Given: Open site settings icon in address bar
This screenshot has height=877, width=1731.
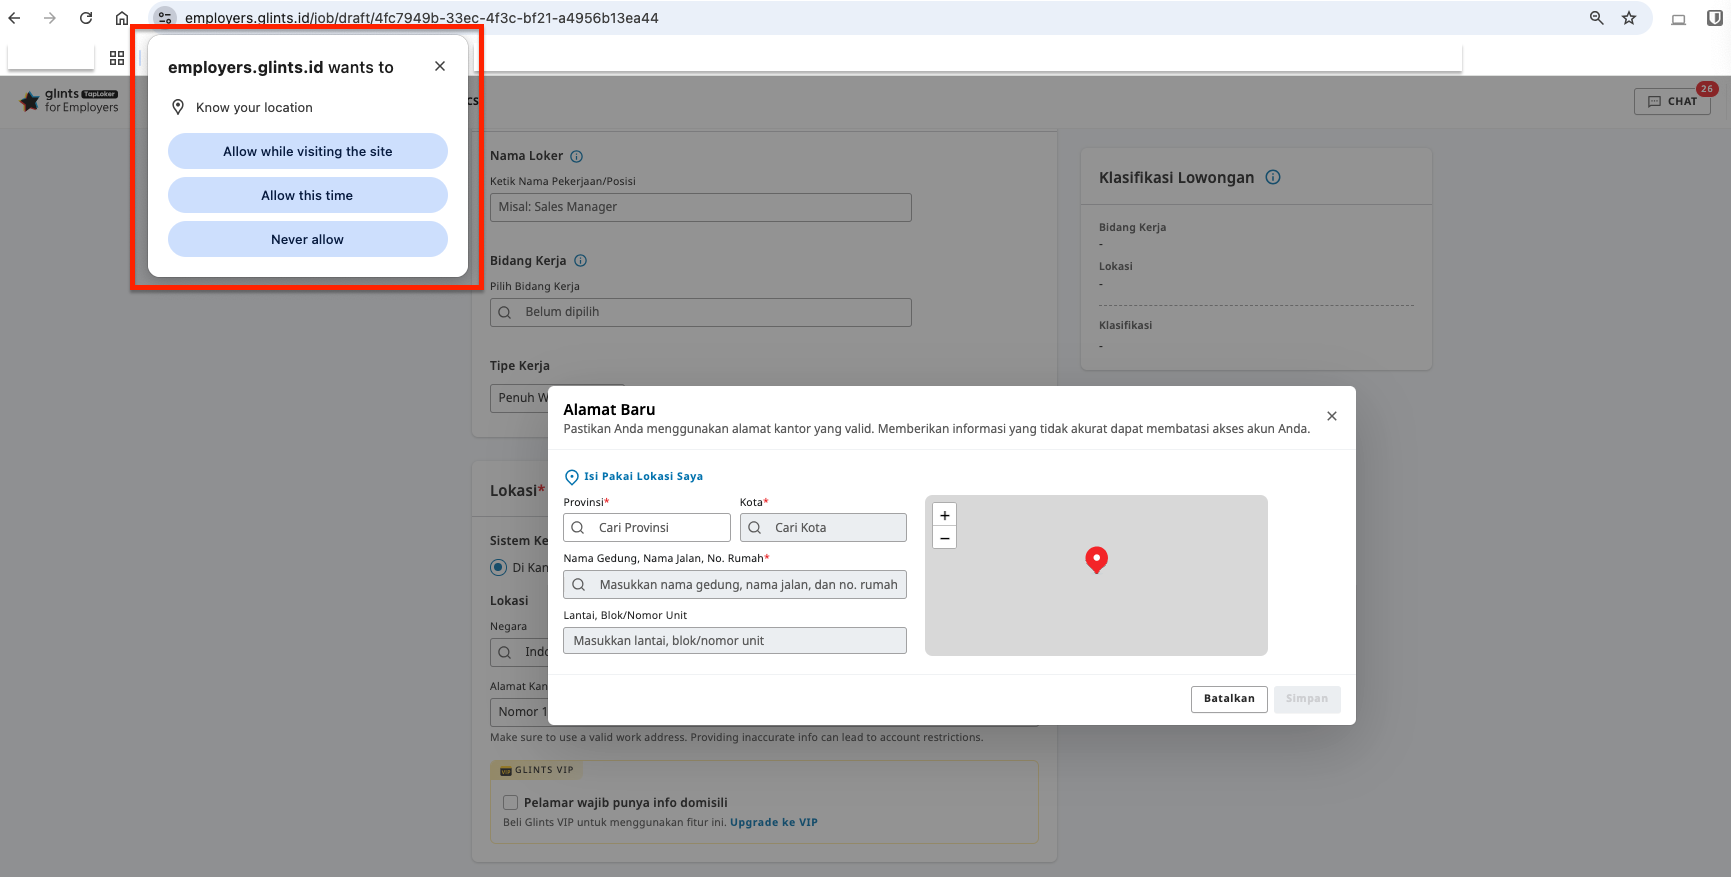Looking at the screenshot, I should (x=165, y=18).
